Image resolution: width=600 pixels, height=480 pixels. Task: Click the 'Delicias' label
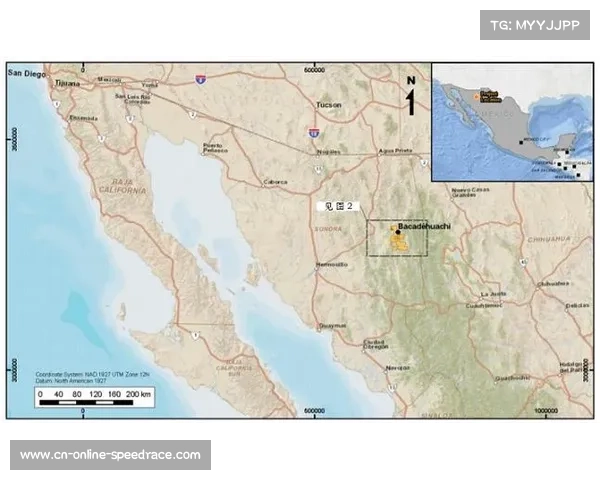(x=578, y=305)
